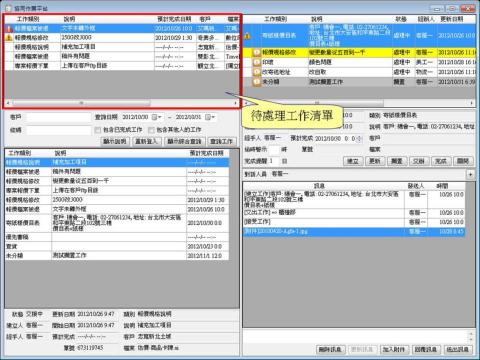Sort pending list by 工作類別 column header
The height and width of the screenshot is (360, 480).
click(x=28, y=19)
